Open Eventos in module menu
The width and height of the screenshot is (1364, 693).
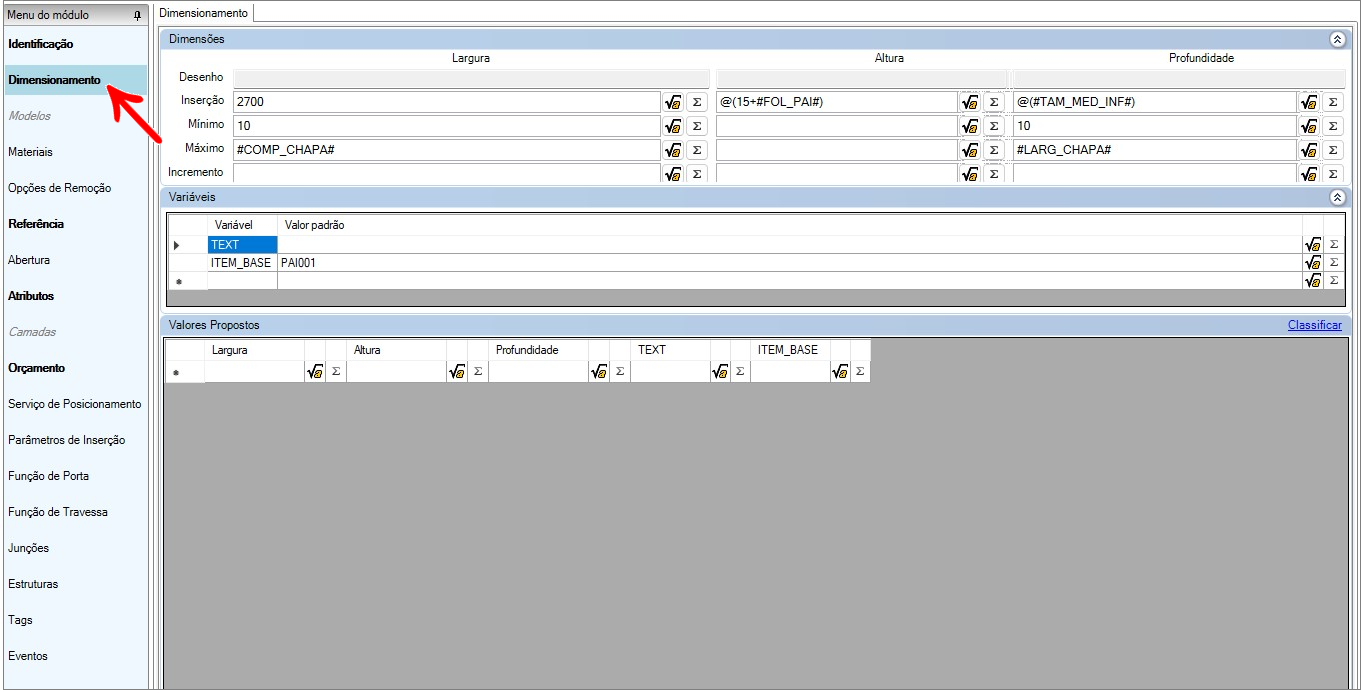click(27, 656)
